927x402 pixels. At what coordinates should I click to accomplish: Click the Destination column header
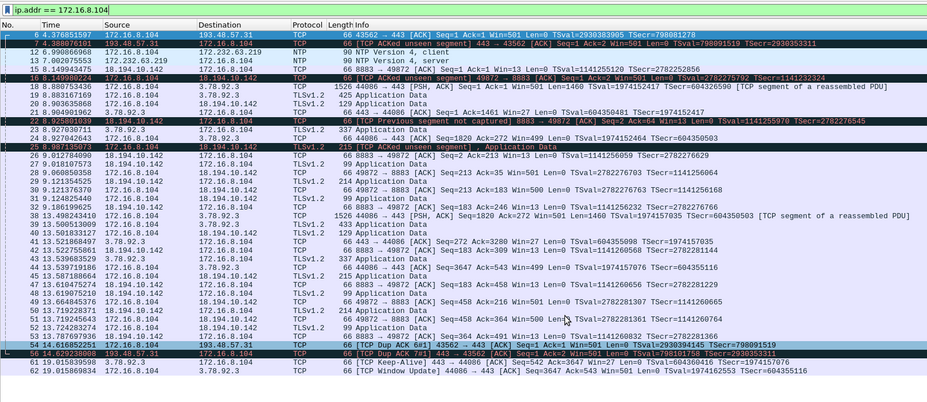pyautogui.click(x=219, y=24)
